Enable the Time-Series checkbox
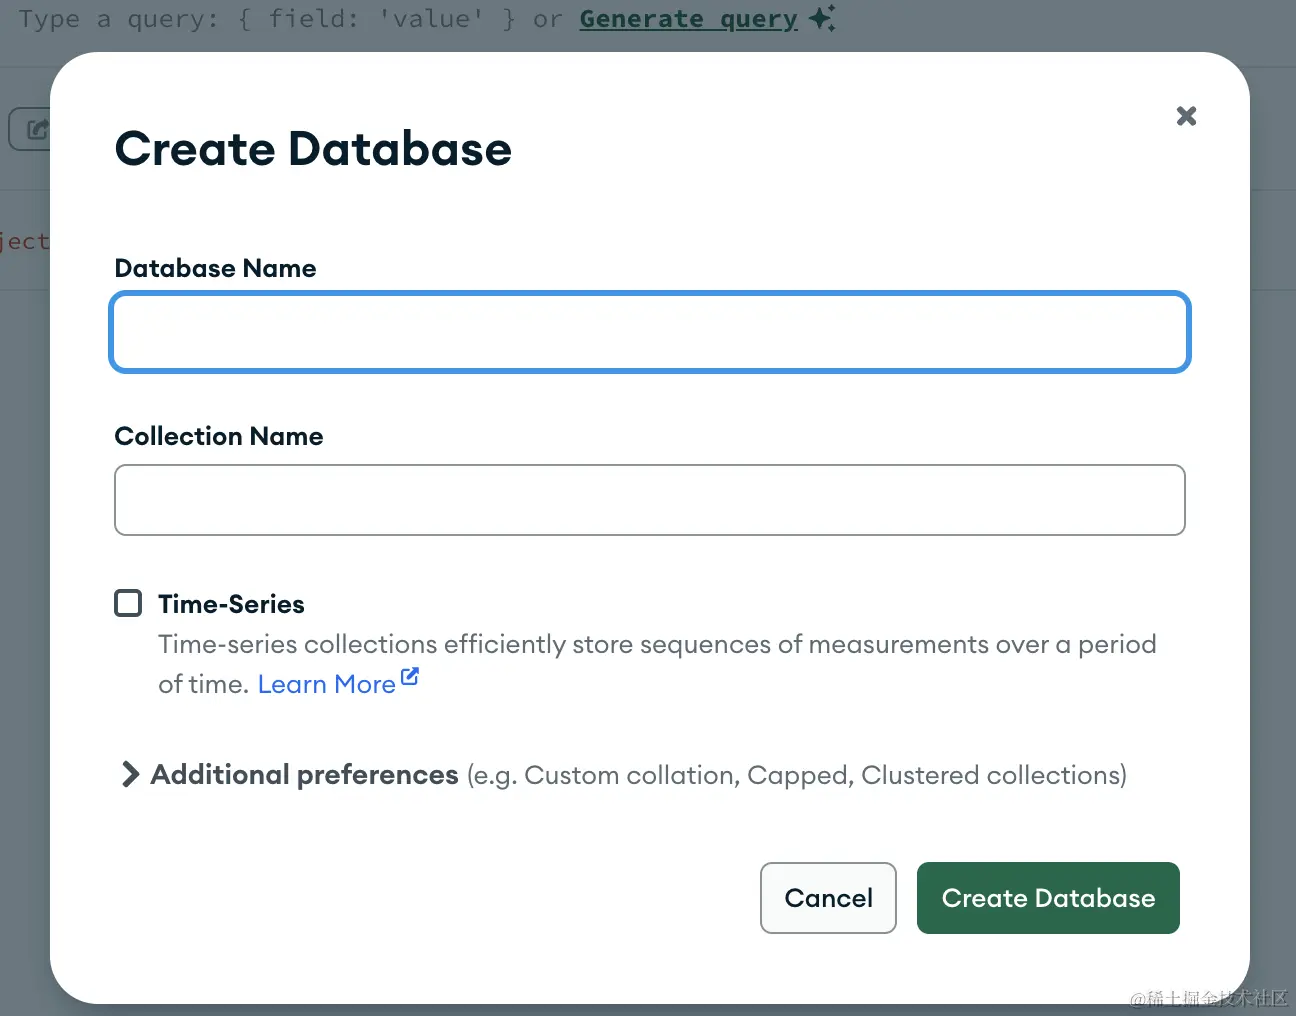Viewport: 1296px width, 1016px height. tap(128, 603)
